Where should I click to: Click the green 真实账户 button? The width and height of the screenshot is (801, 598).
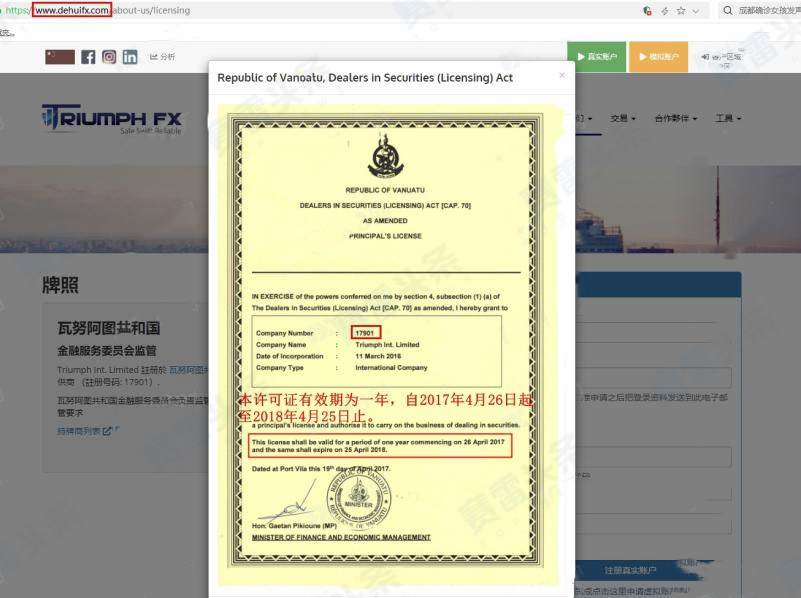pyautogui.click(x=596, y=57)
